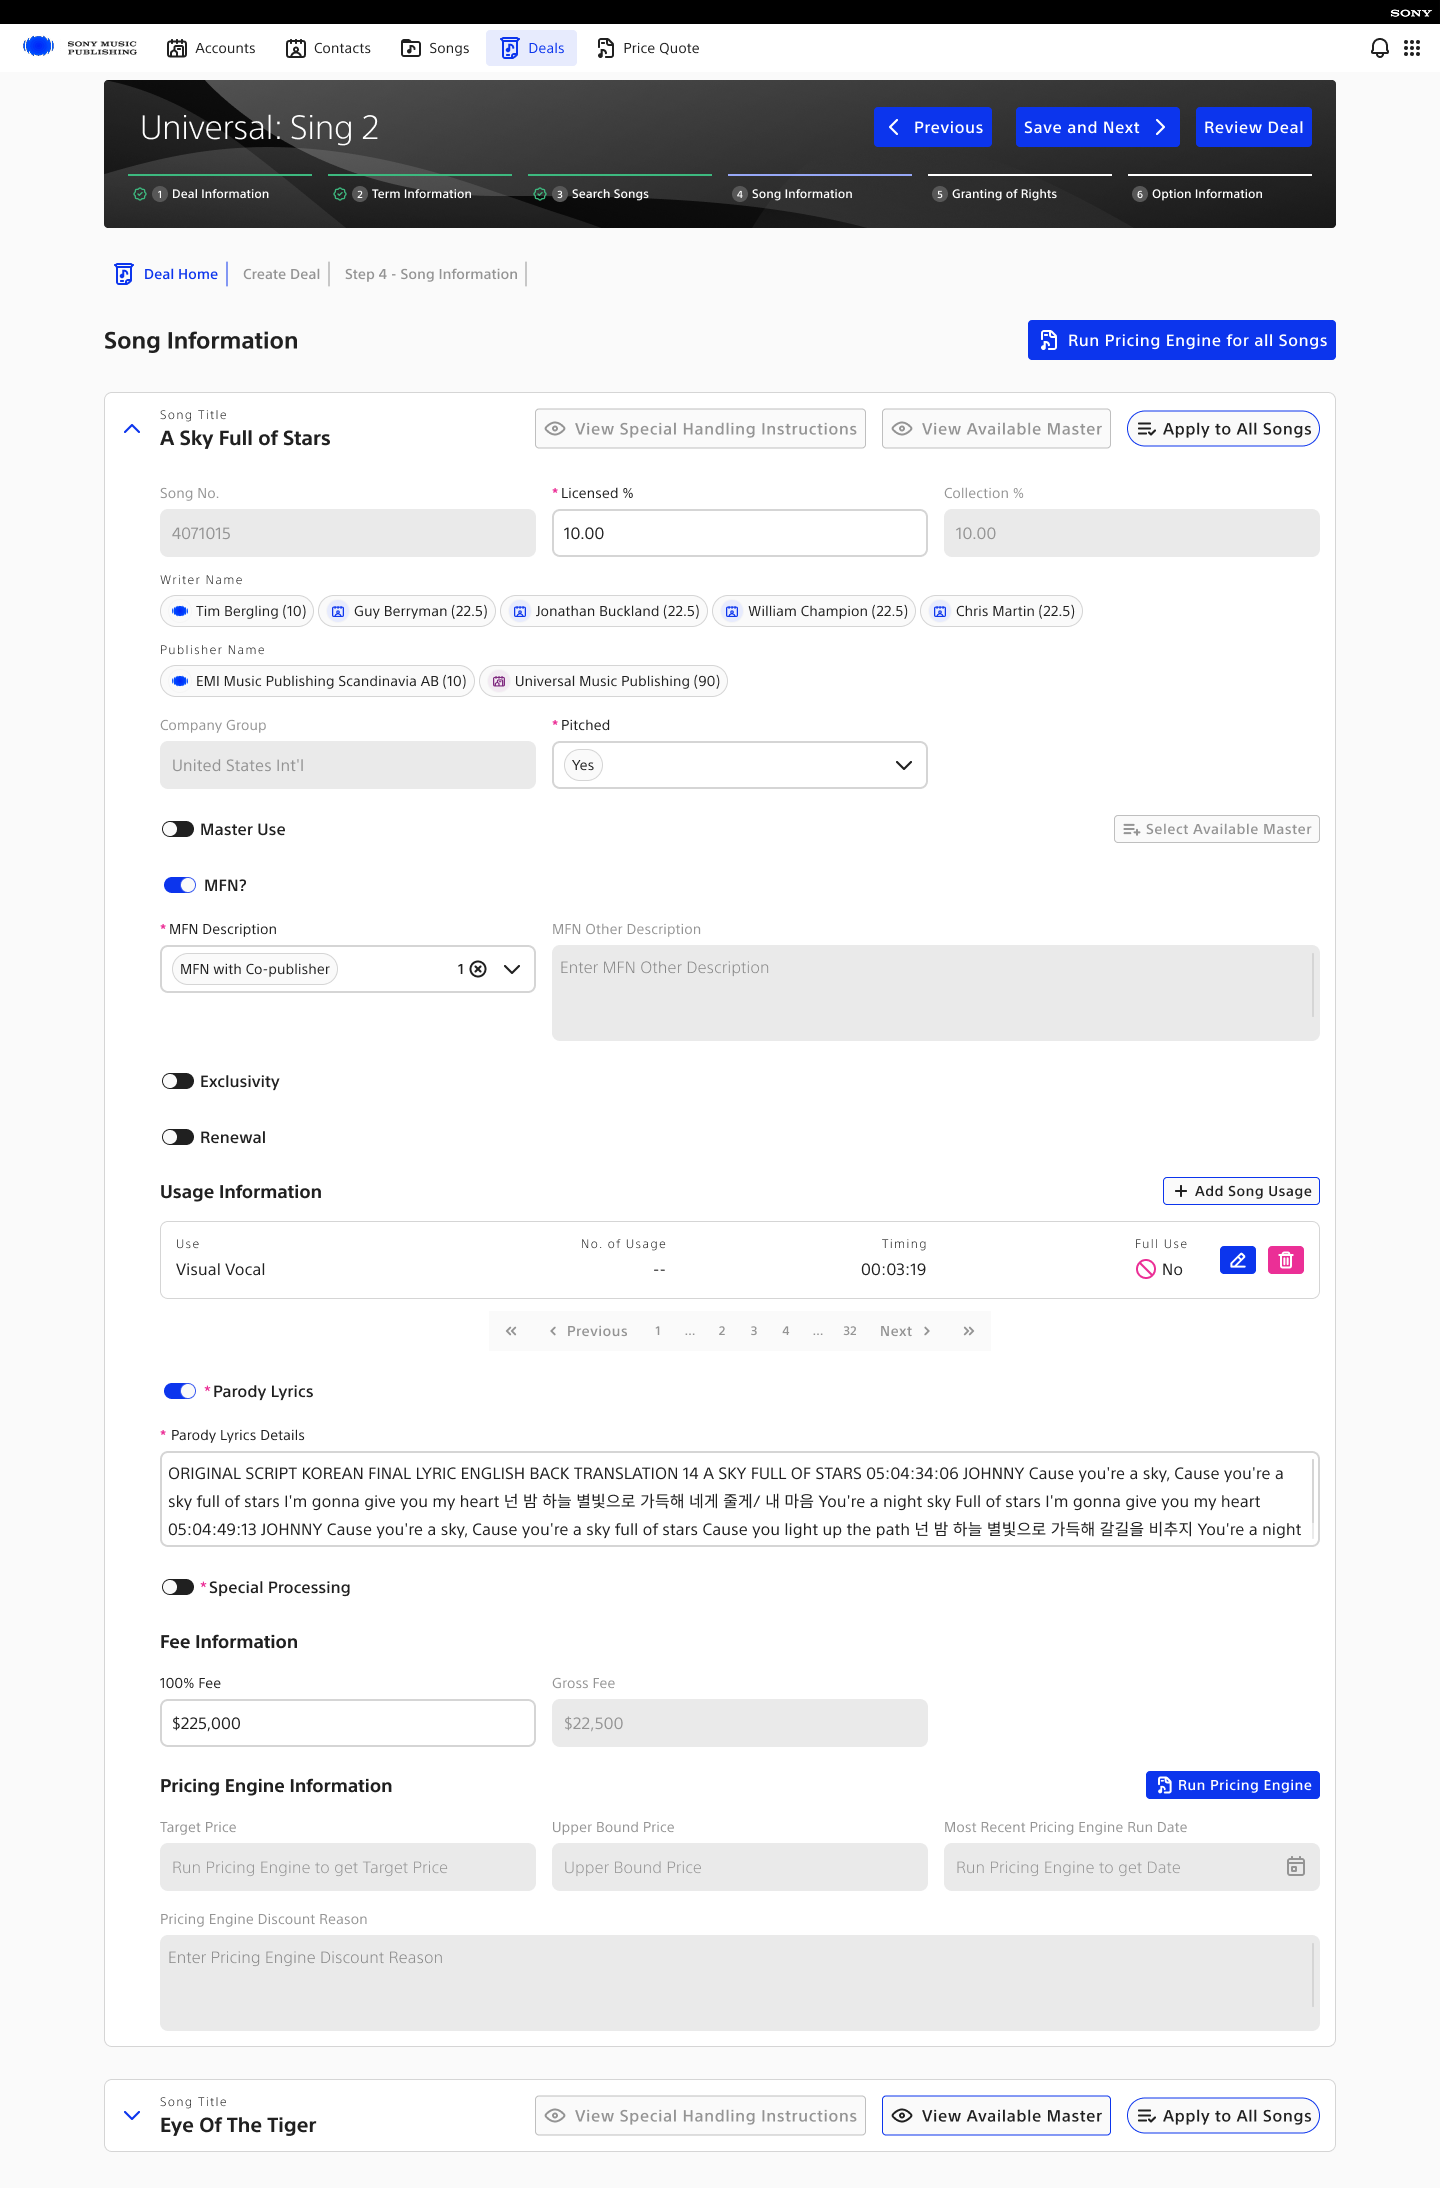Click Guy Berryman writer chip
Image resolution: width=1440 pixels, height=2188 pixels.
point(406,611)
